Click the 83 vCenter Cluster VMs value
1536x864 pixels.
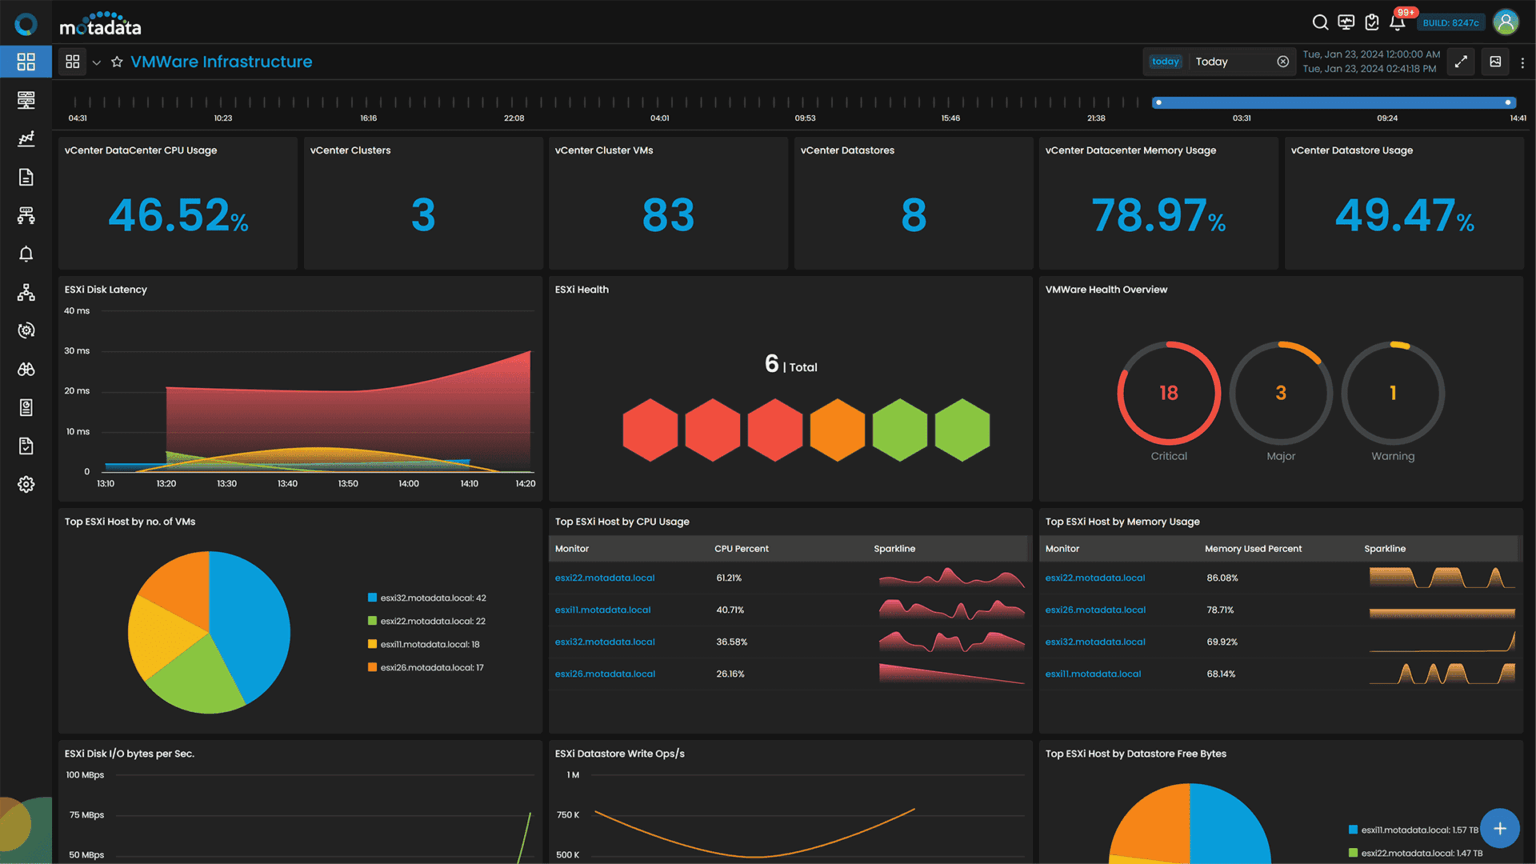pos(668,215)
